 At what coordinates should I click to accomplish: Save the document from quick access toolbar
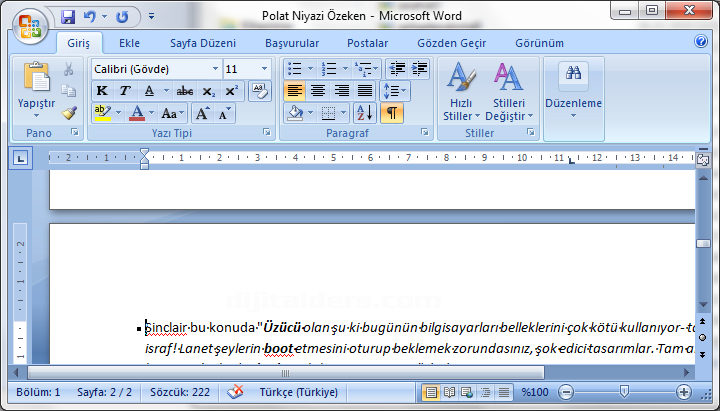[68, 17]
